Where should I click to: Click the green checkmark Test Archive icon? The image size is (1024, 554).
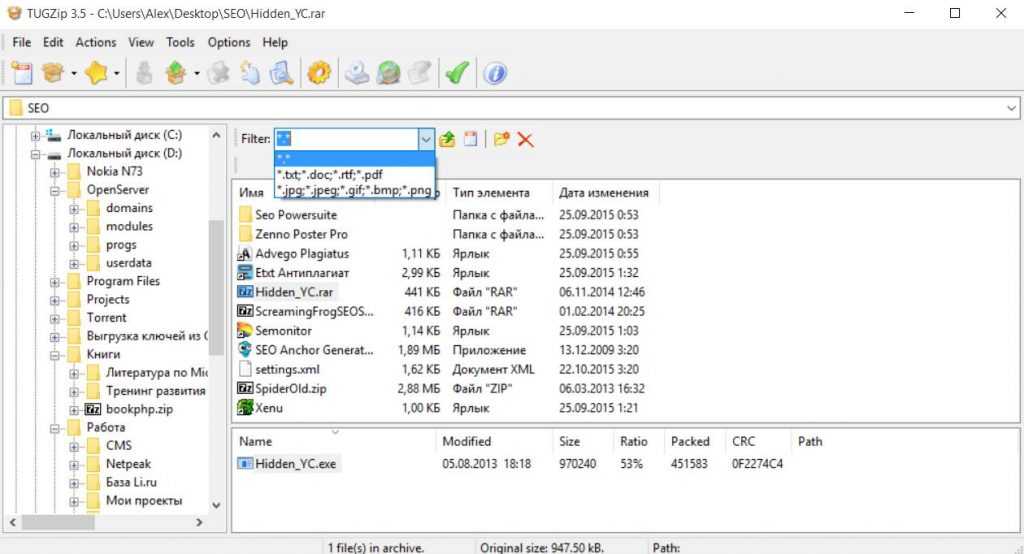(x=457, y=73)
